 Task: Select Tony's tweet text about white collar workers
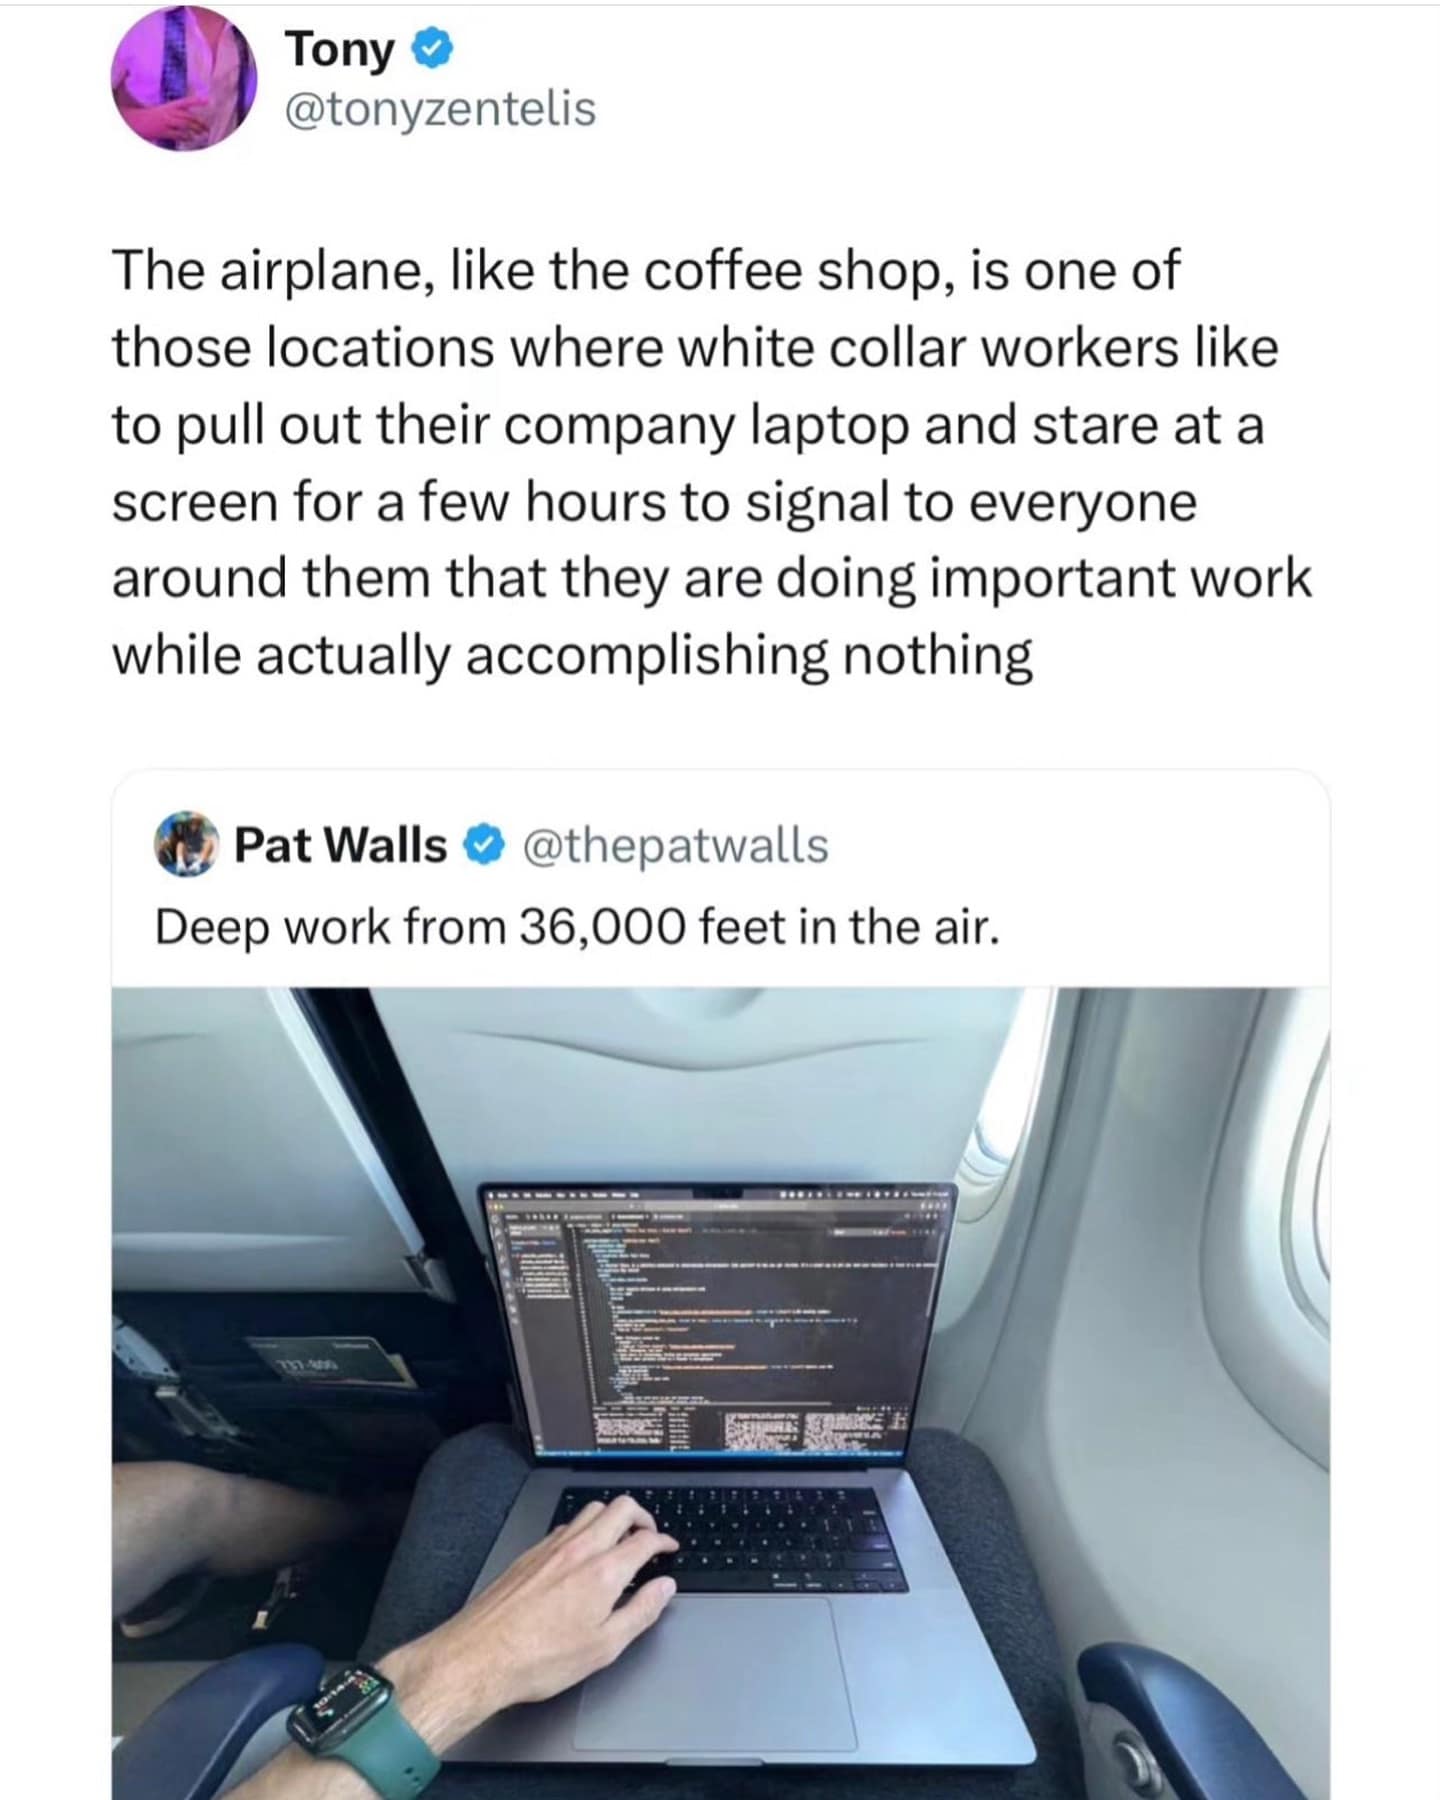pyautogui.click(x=711, y=463)
